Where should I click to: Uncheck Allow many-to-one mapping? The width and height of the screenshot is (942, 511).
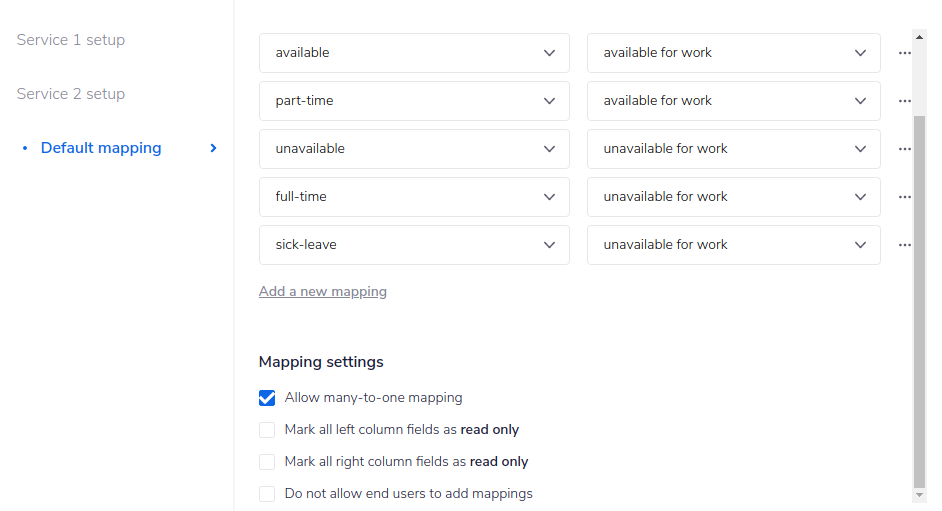[267, 398]
